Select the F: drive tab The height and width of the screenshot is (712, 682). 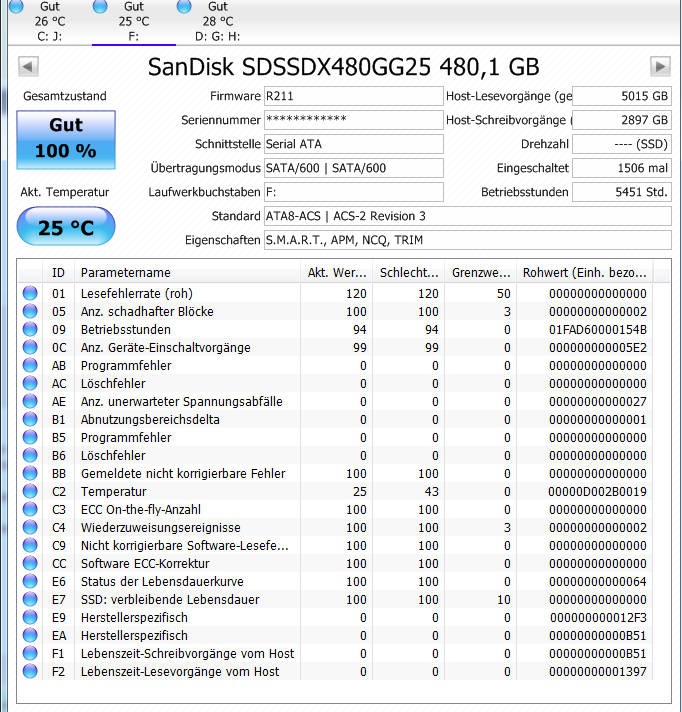tap(133, 21)
